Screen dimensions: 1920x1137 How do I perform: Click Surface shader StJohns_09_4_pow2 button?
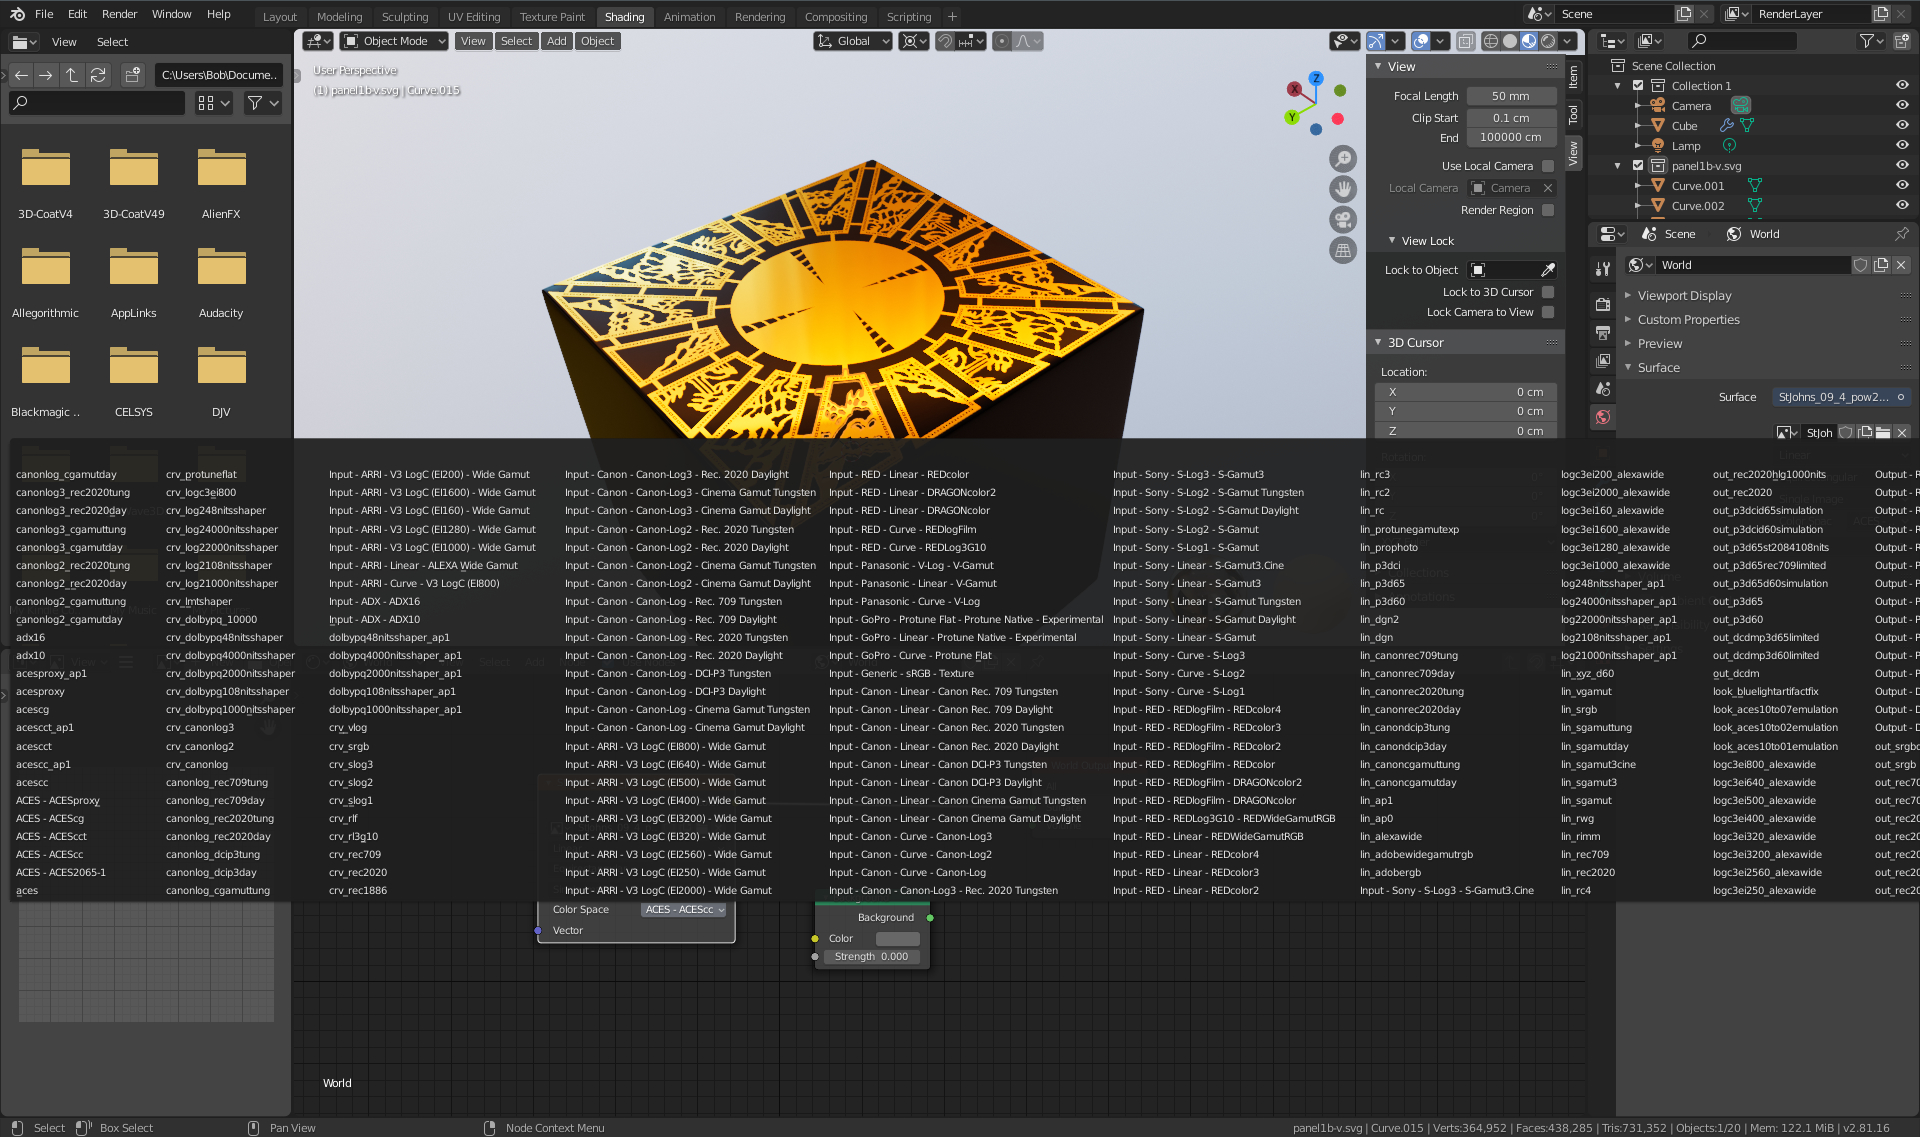point(1840,397)
